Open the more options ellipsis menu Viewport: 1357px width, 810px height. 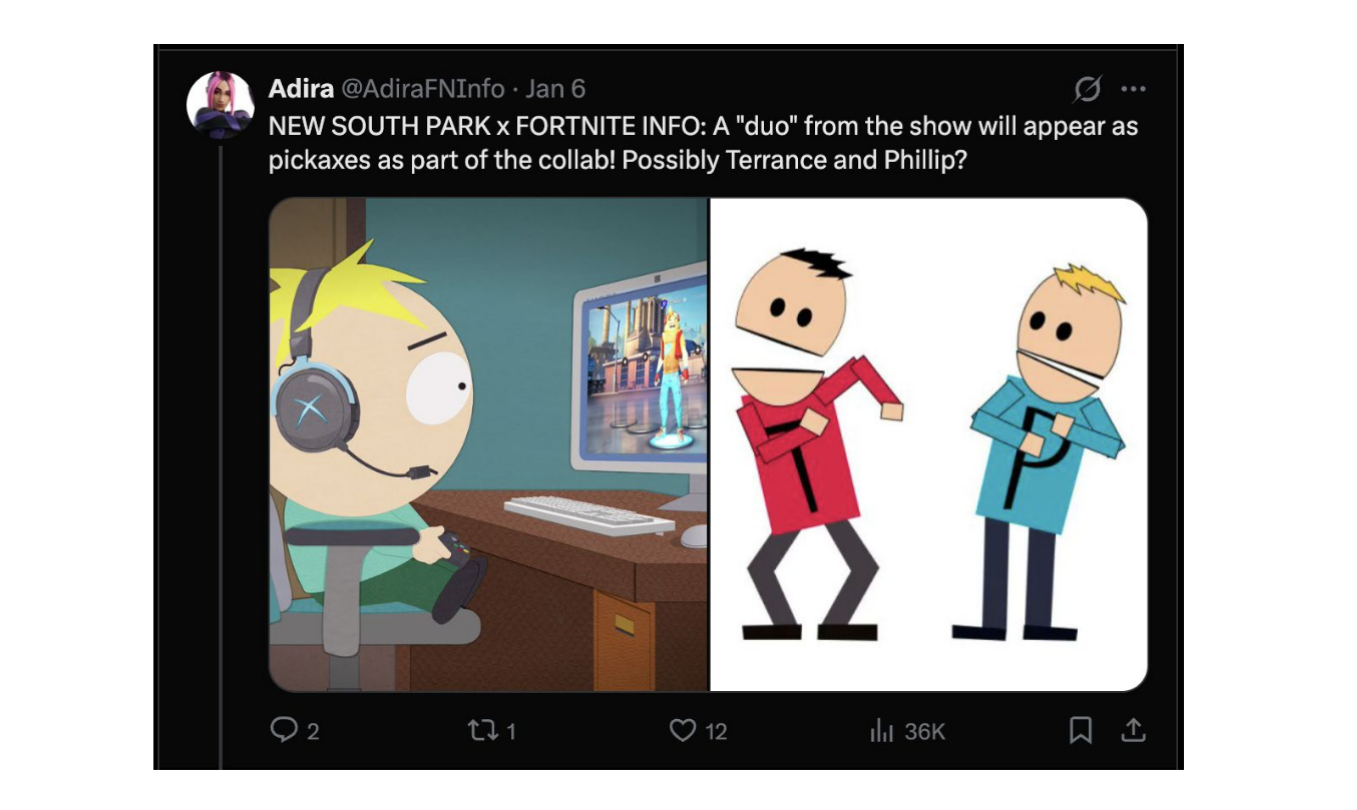[x=1133, y=89]
